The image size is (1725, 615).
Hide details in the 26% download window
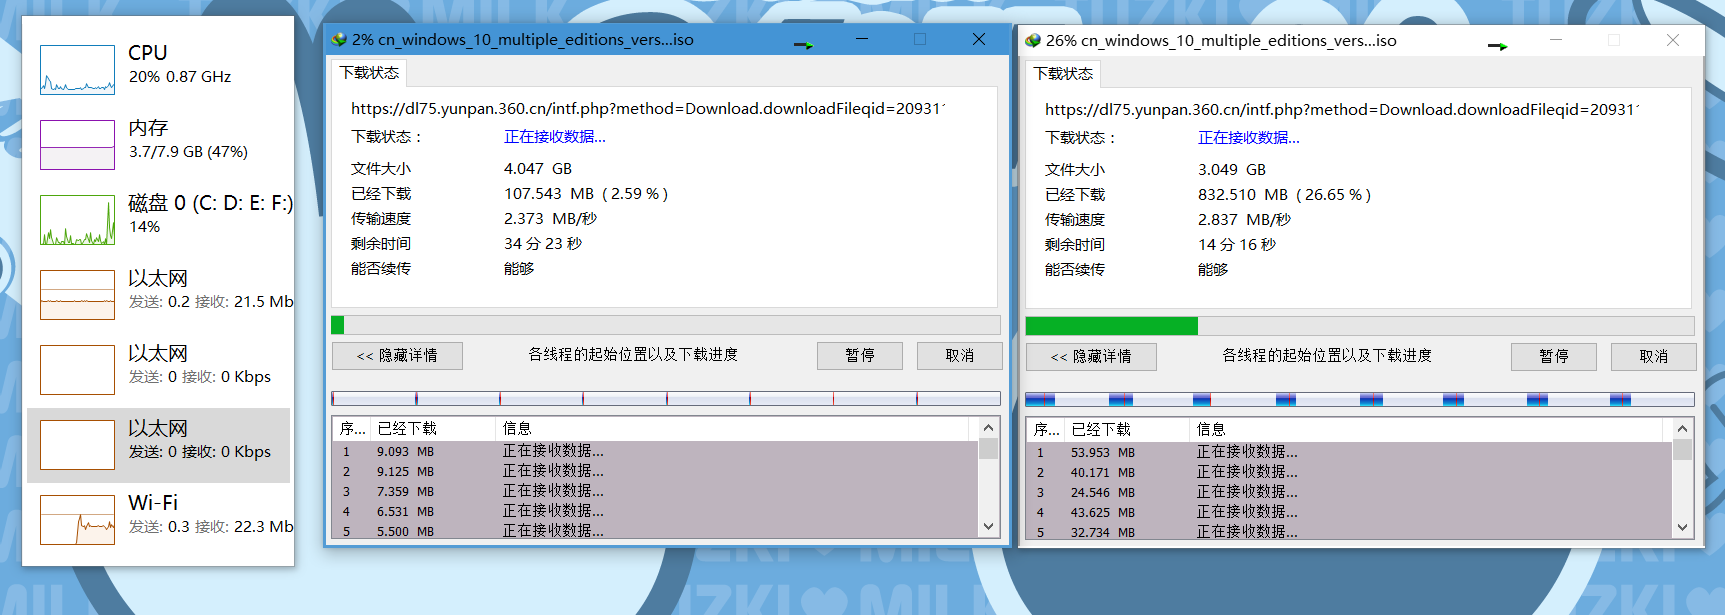(x=1091, y=357)
